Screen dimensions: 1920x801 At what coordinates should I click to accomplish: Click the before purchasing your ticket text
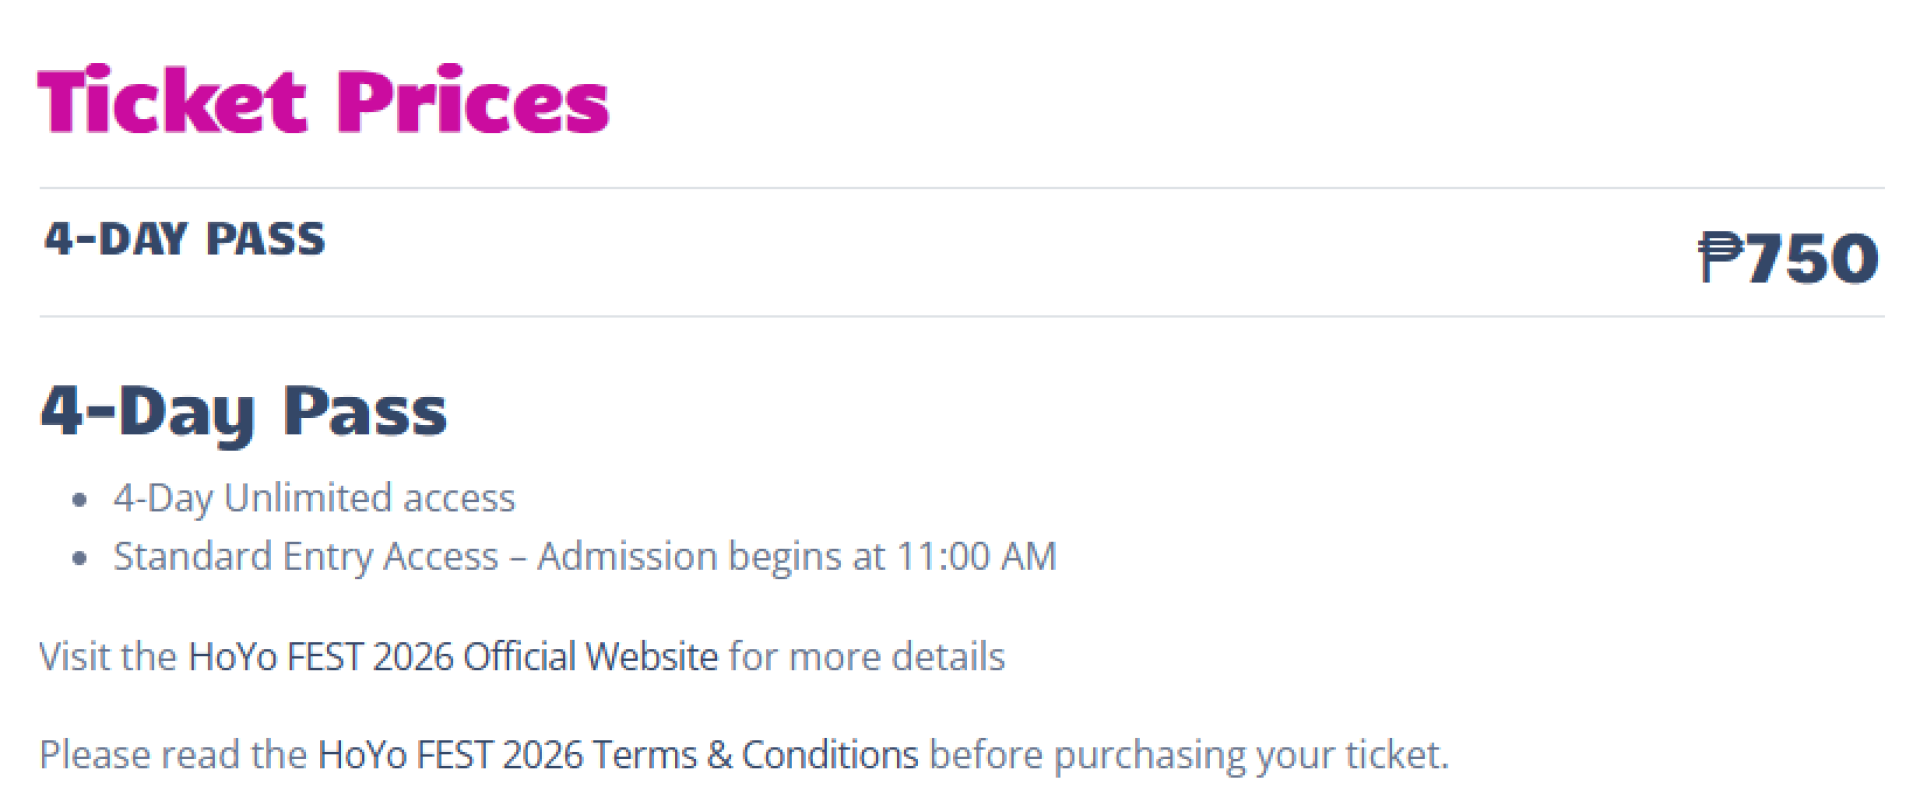click(x=1189, y=755)
